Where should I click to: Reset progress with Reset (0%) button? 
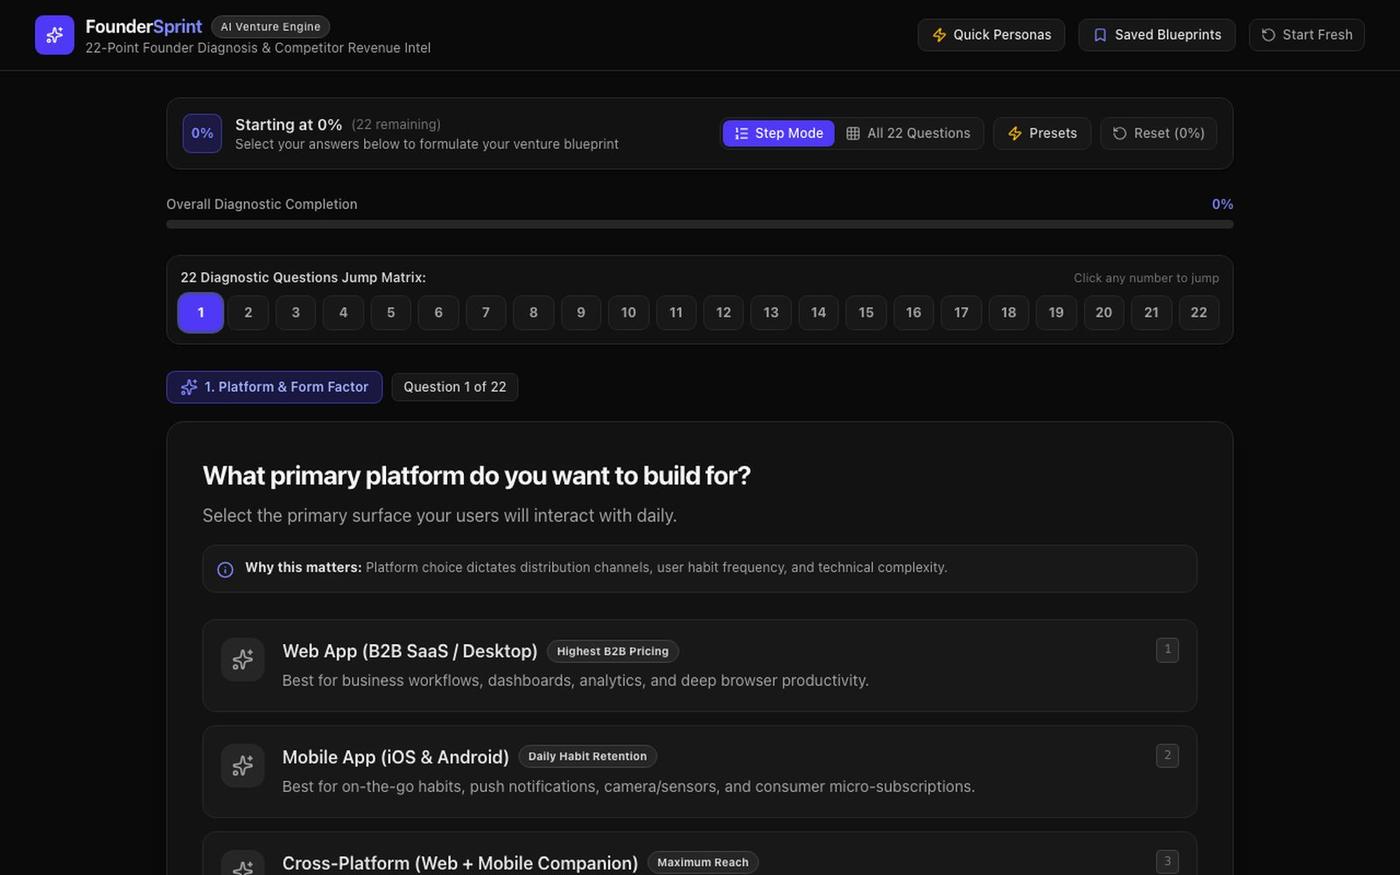click(1158, 133)
